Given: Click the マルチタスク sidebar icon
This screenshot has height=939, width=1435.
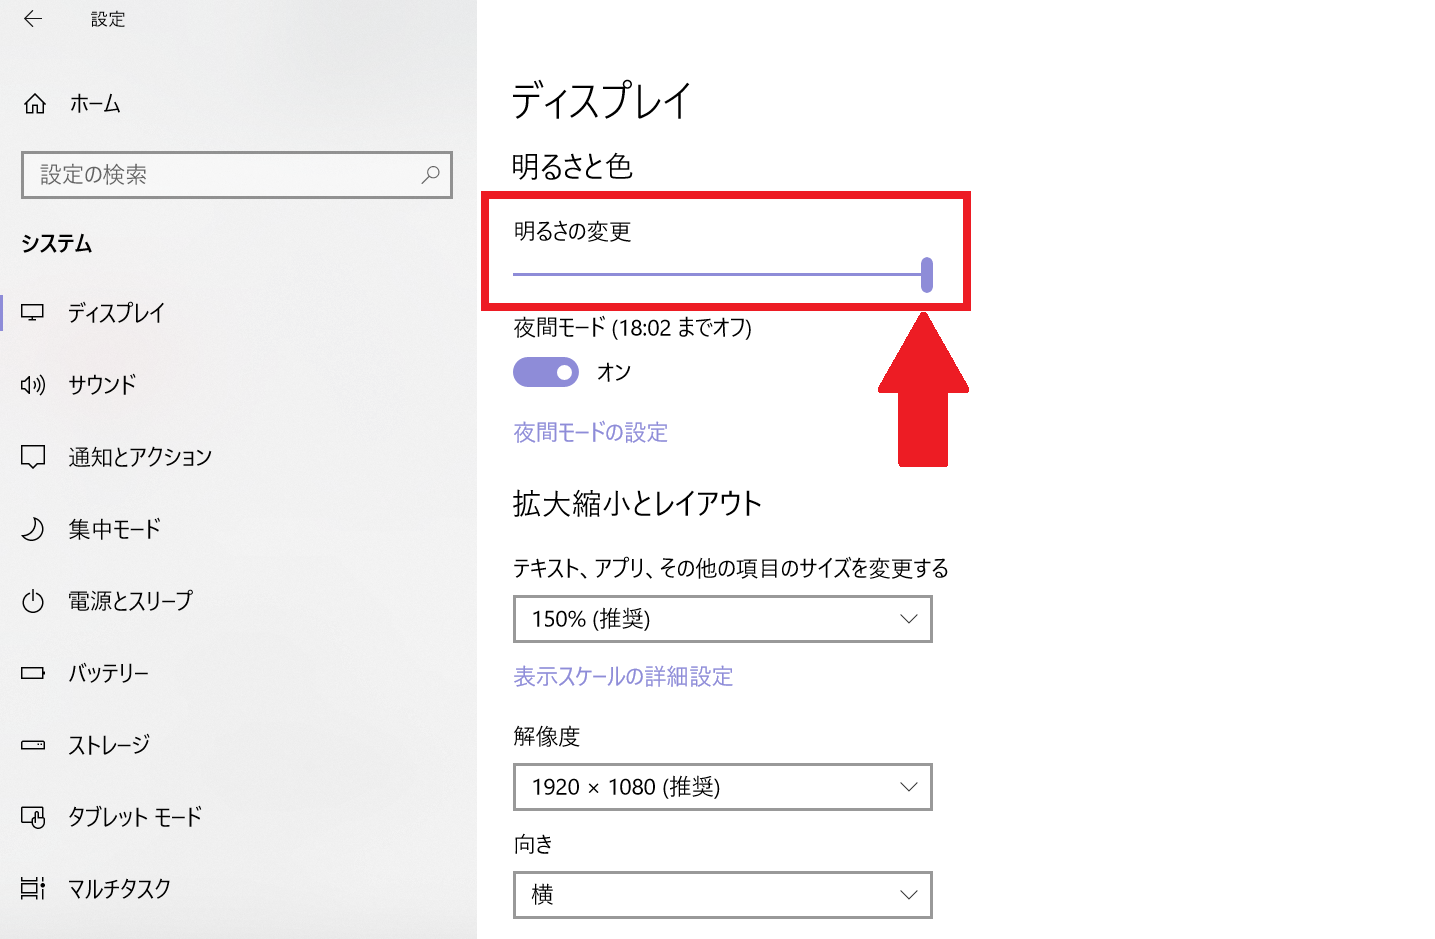Looking at the screenshot, I should tap(33, 888).
